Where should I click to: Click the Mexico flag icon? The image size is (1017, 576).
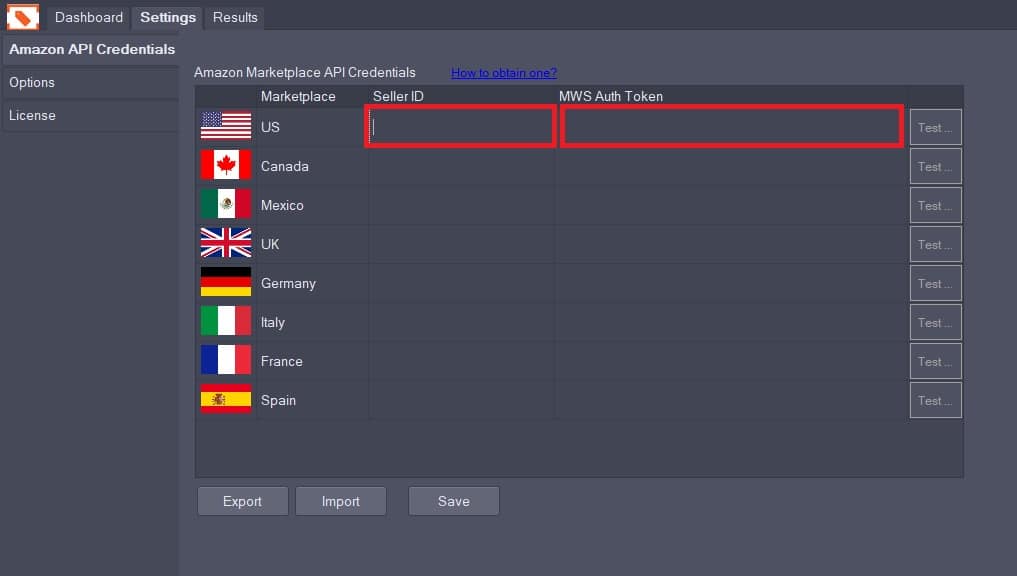coord(226,204)
